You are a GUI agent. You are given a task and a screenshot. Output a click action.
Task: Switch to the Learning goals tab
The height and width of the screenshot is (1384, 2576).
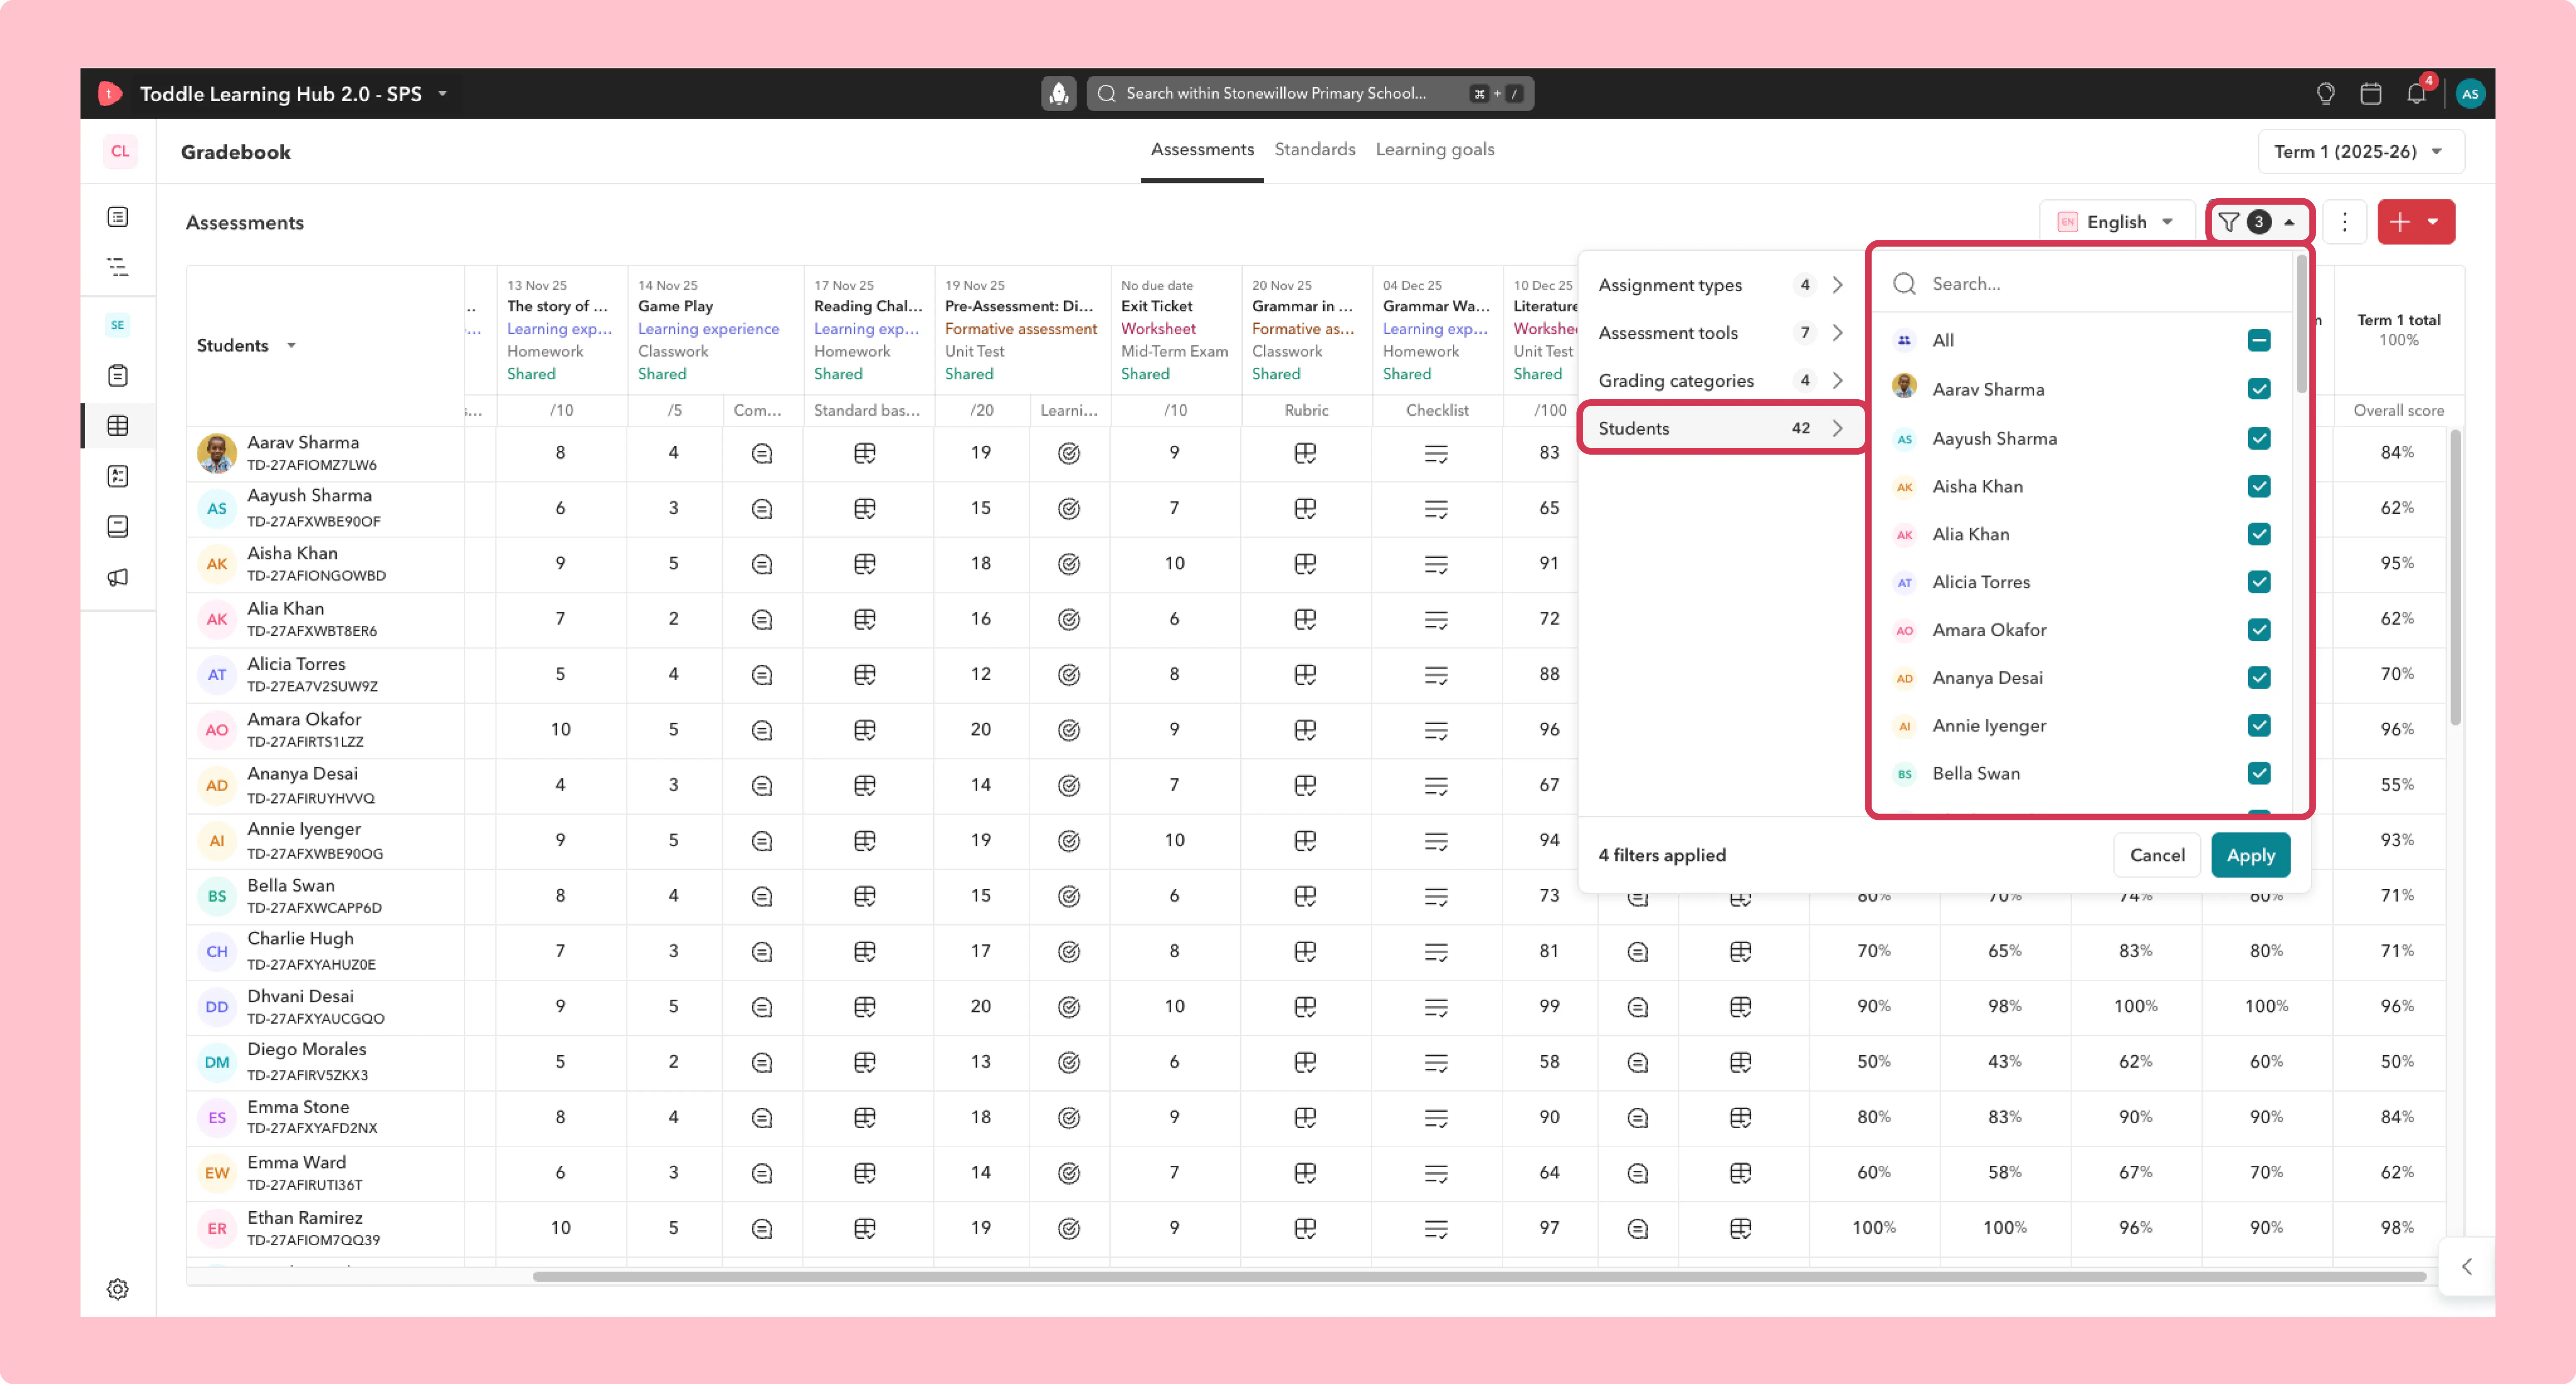click(x=1435, y=150)
